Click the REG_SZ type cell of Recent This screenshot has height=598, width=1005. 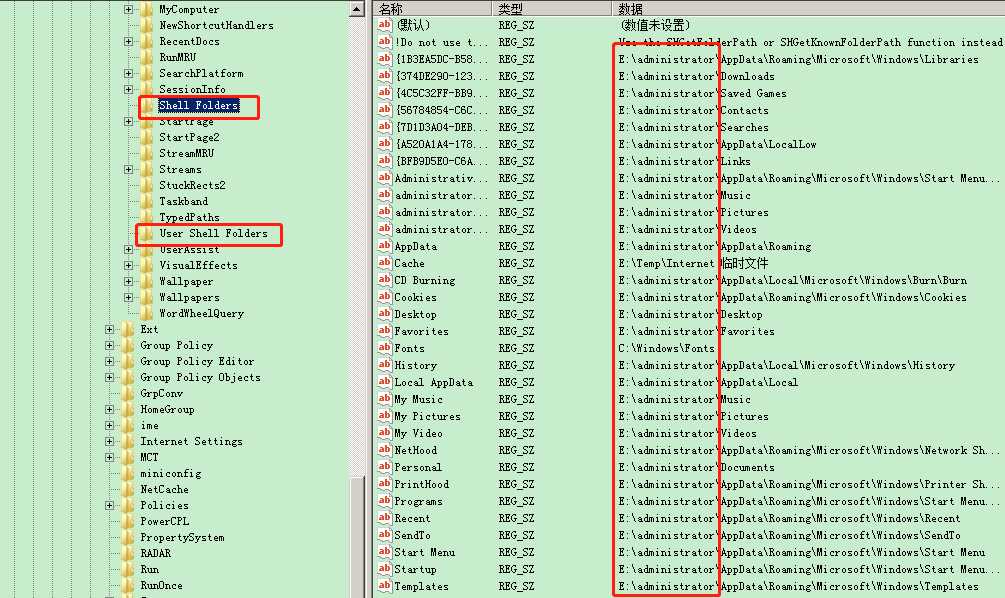pos(516,518)
